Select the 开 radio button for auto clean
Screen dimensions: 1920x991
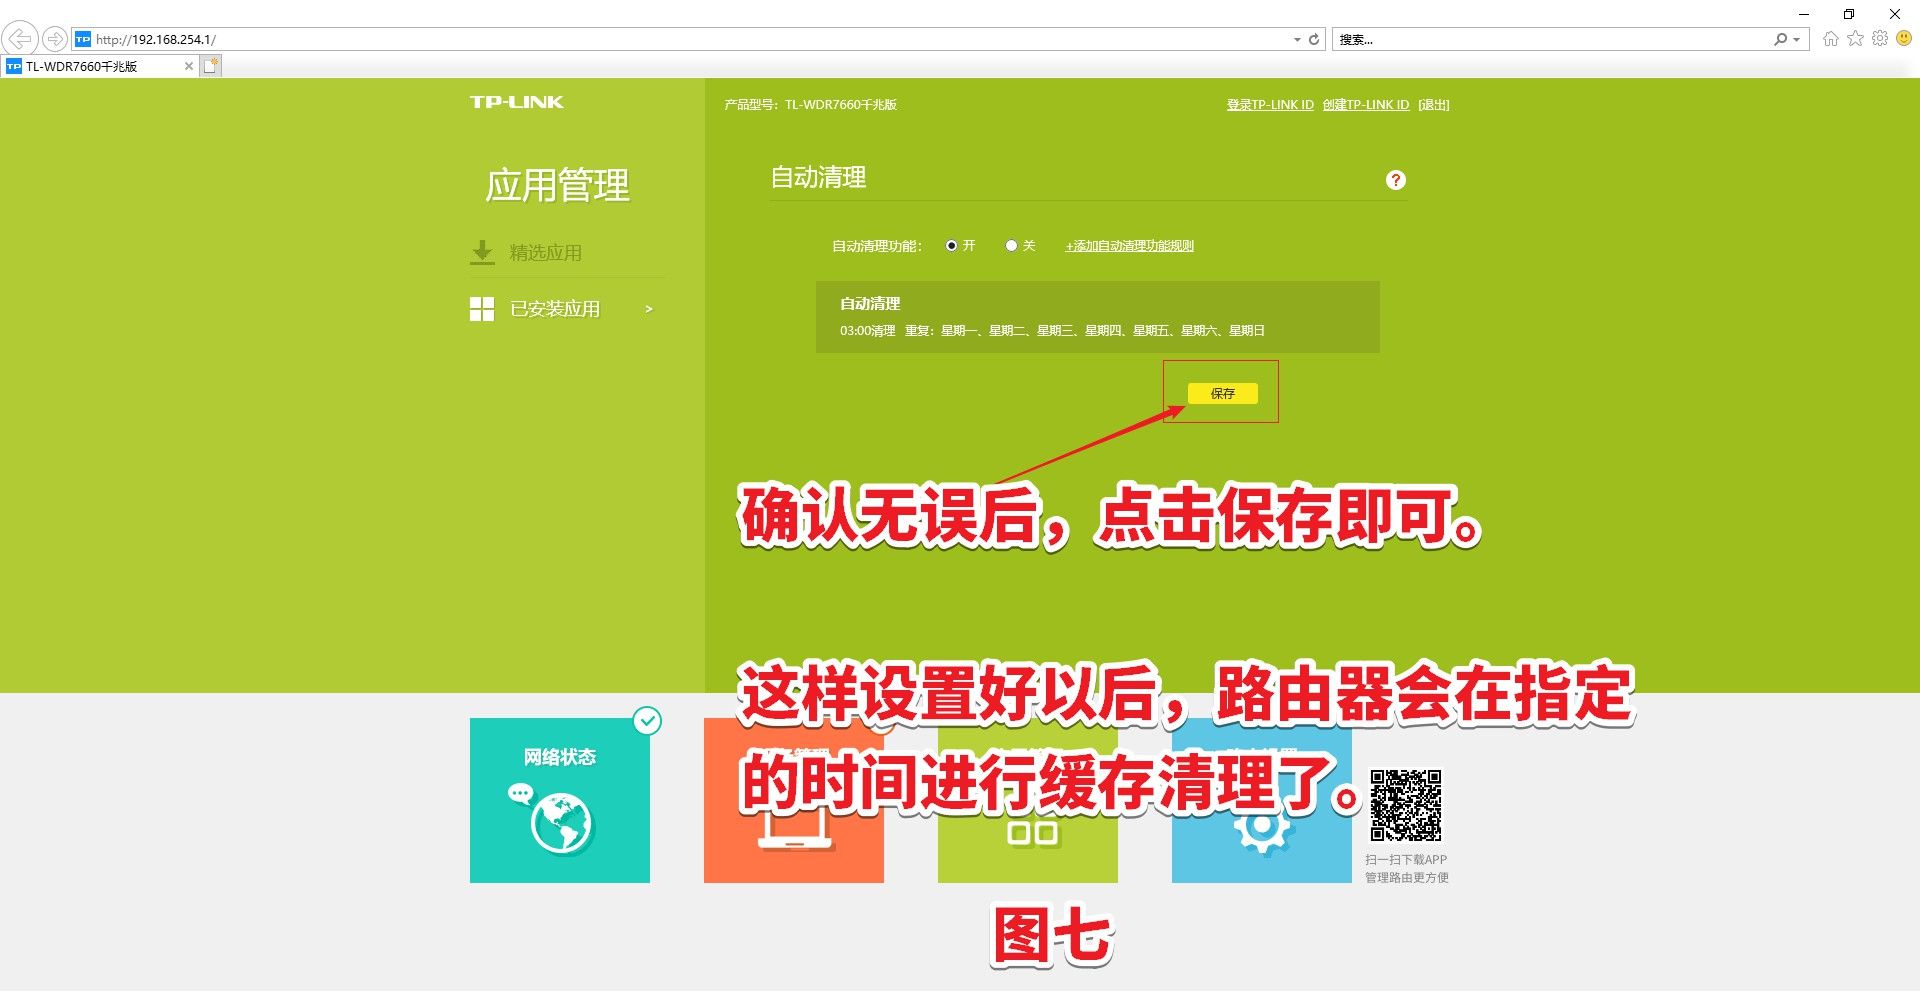(951, 246)
